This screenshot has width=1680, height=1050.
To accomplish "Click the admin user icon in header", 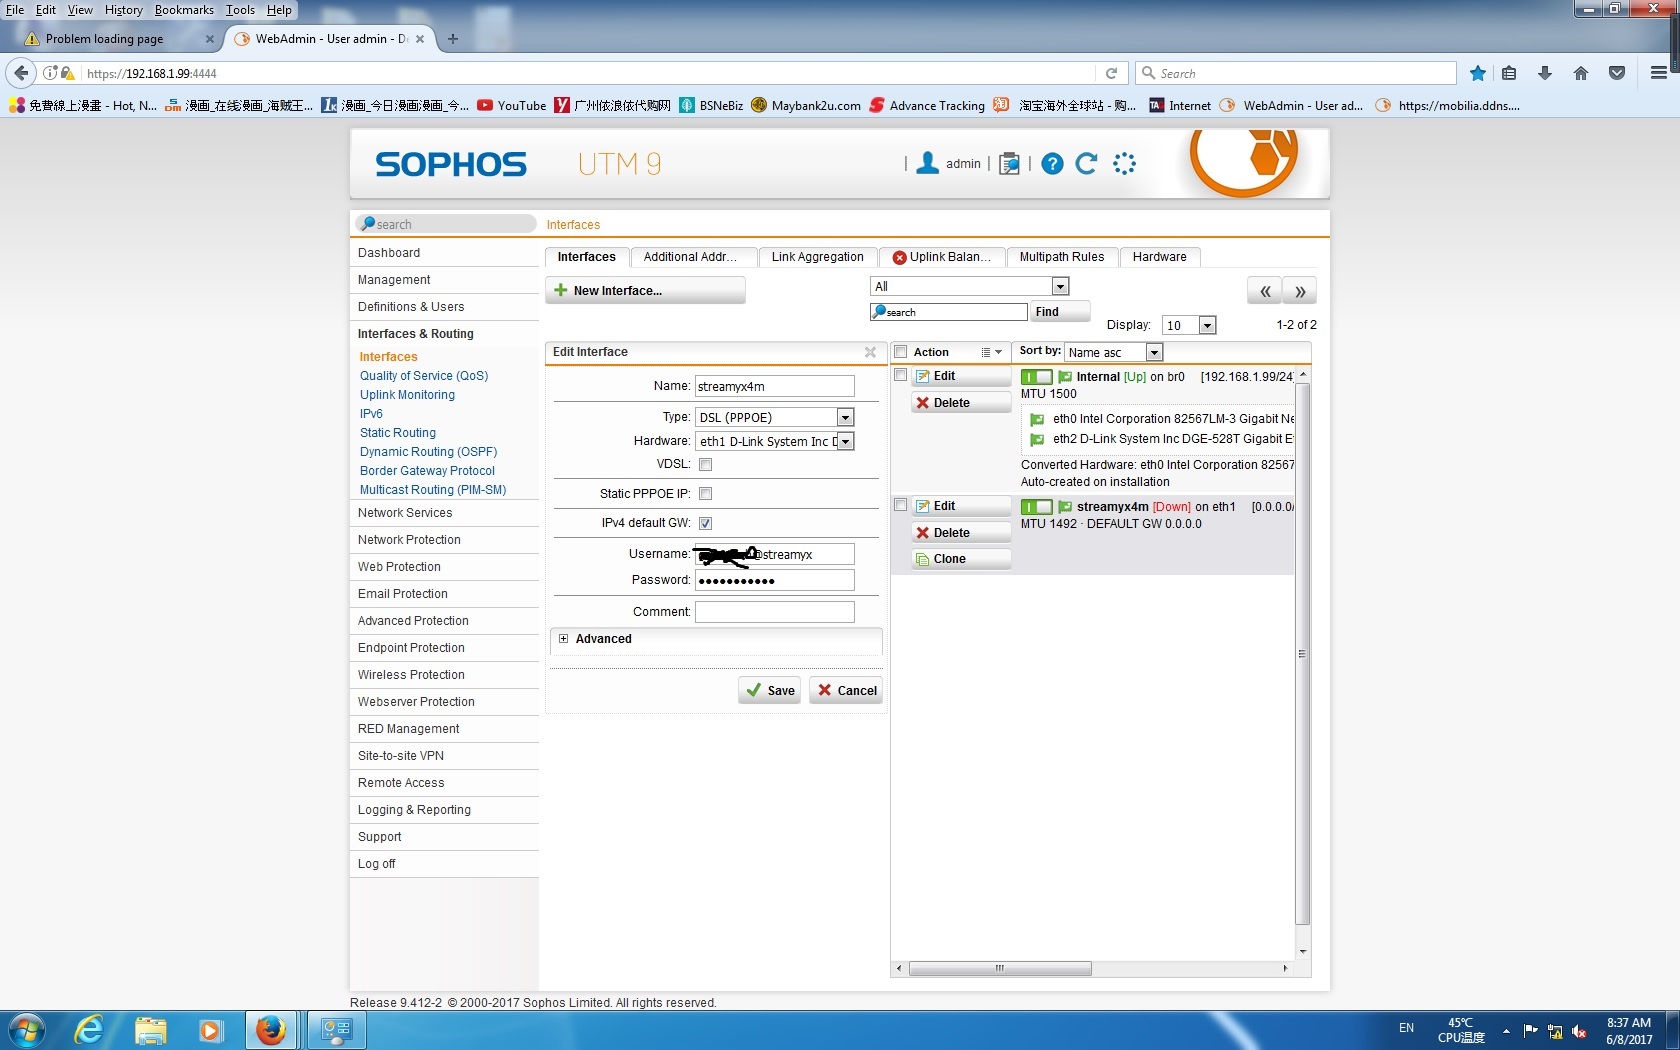I will tap(927, 163).
